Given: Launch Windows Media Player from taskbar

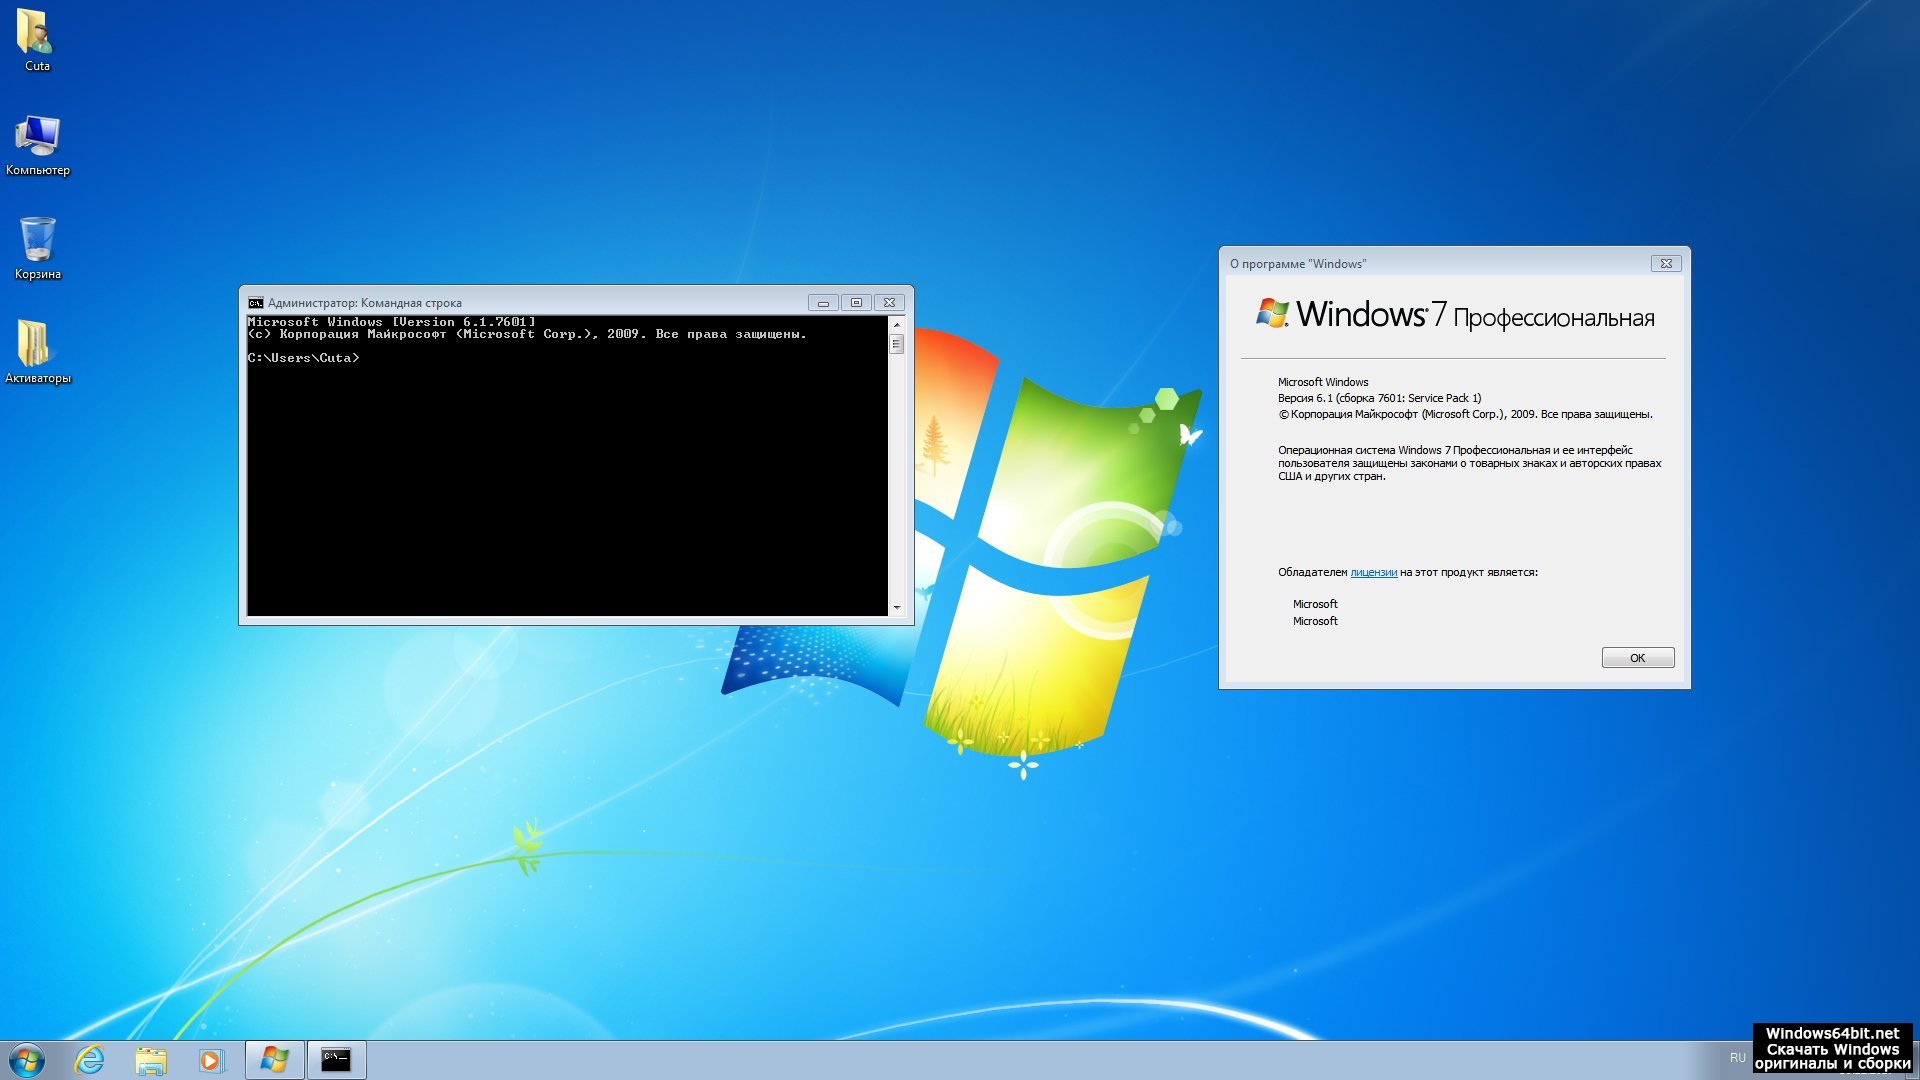Looking at the screenshot, I should 211,1060.
